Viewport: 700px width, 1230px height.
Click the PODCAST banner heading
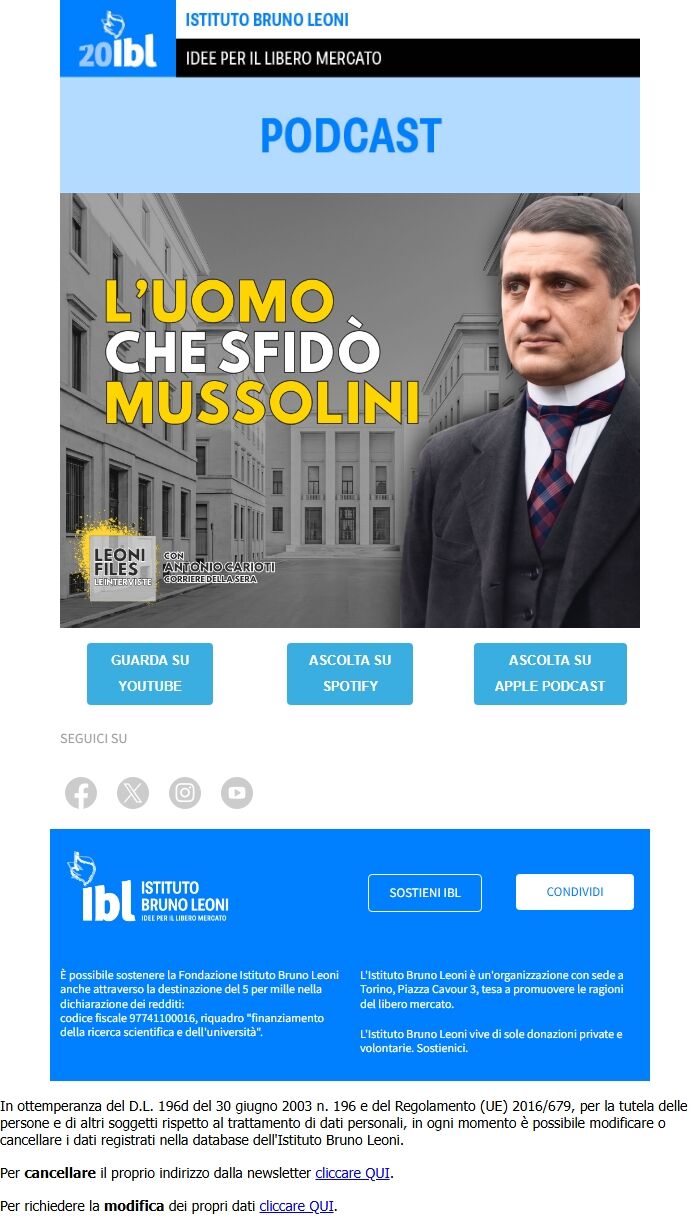pyautogui.click(x=350, y=136)
